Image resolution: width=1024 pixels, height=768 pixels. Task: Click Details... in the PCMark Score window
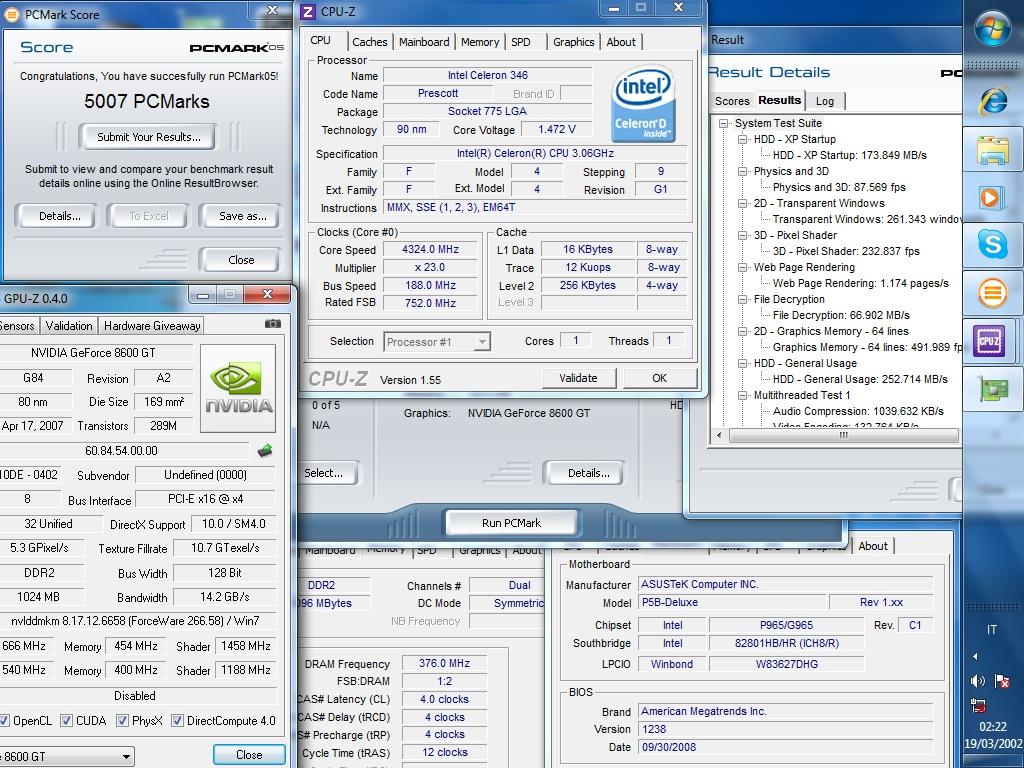point(59,216)
